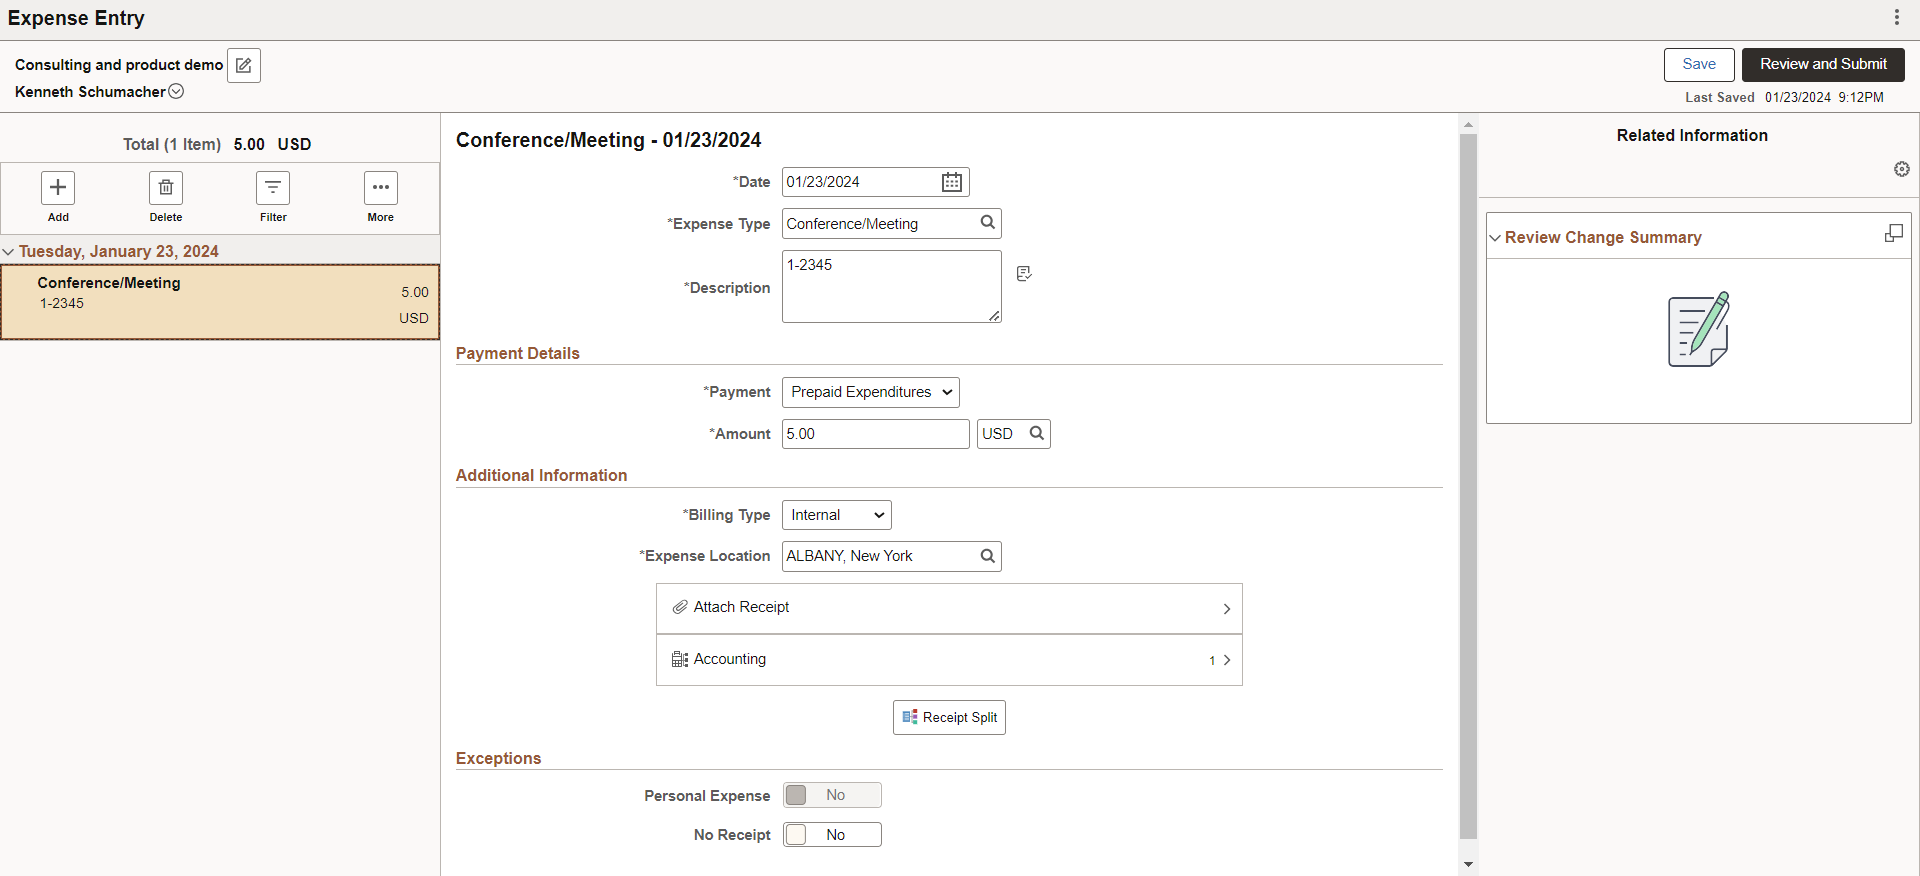This screenshot has height=876, width=1920.
Task: Click the 'Additional Information' section heading
Action: click(541, 475)
